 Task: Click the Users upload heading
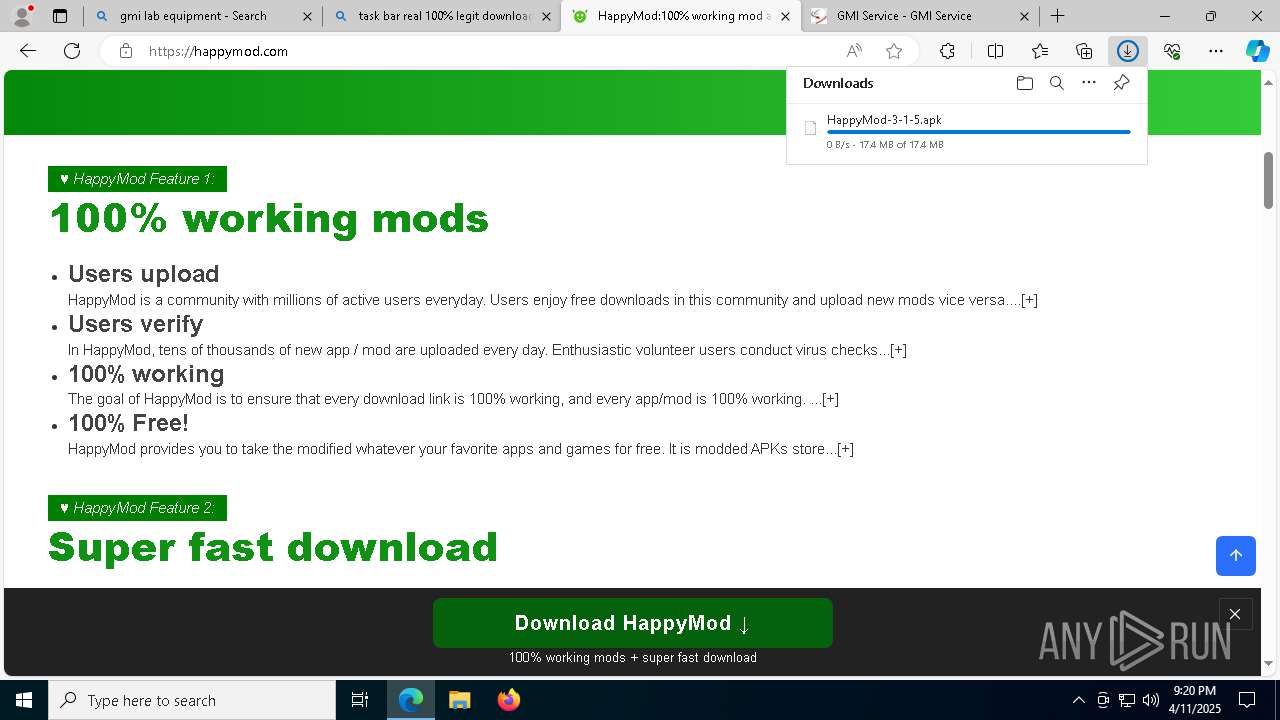(x=143, y=274)
